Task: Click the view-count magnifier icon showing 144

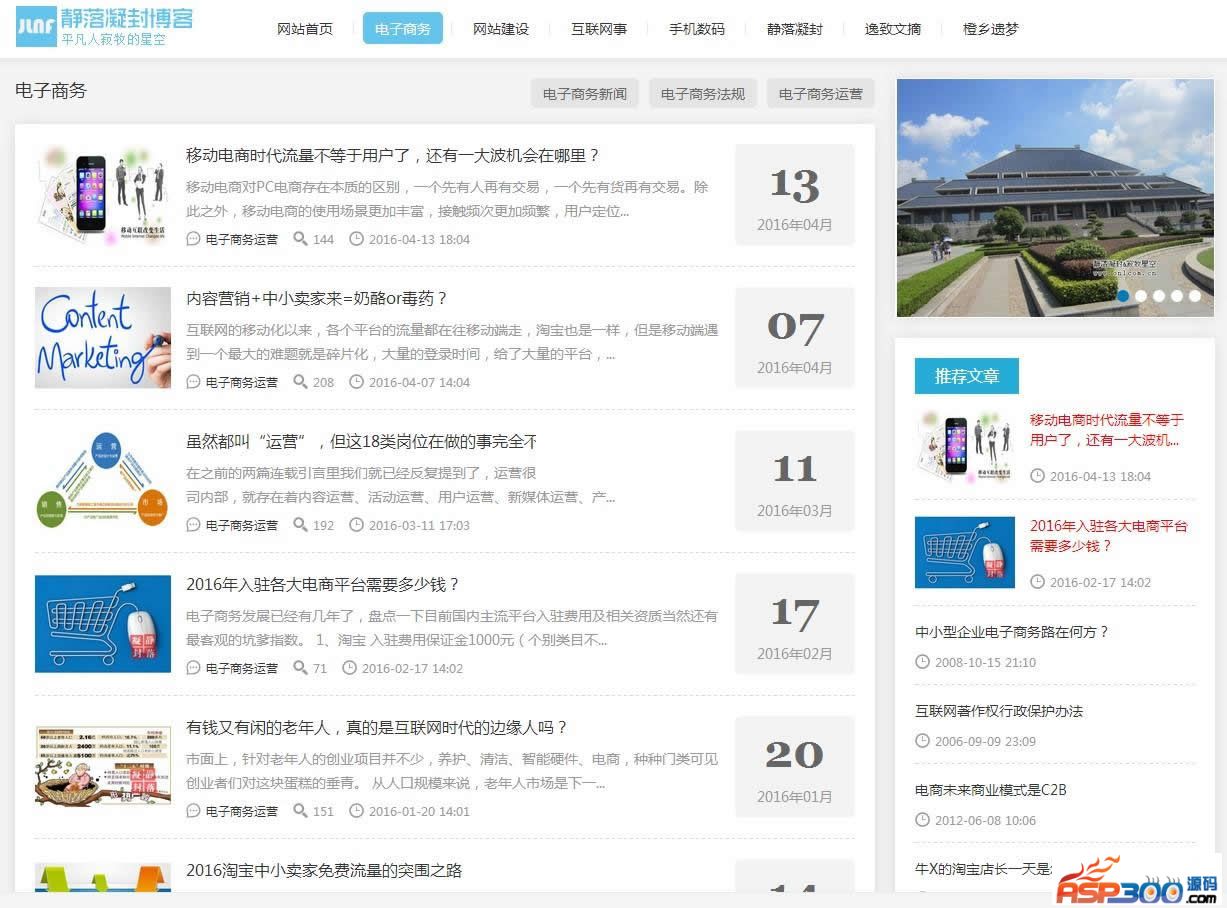Action: click(x=300, y=239)
